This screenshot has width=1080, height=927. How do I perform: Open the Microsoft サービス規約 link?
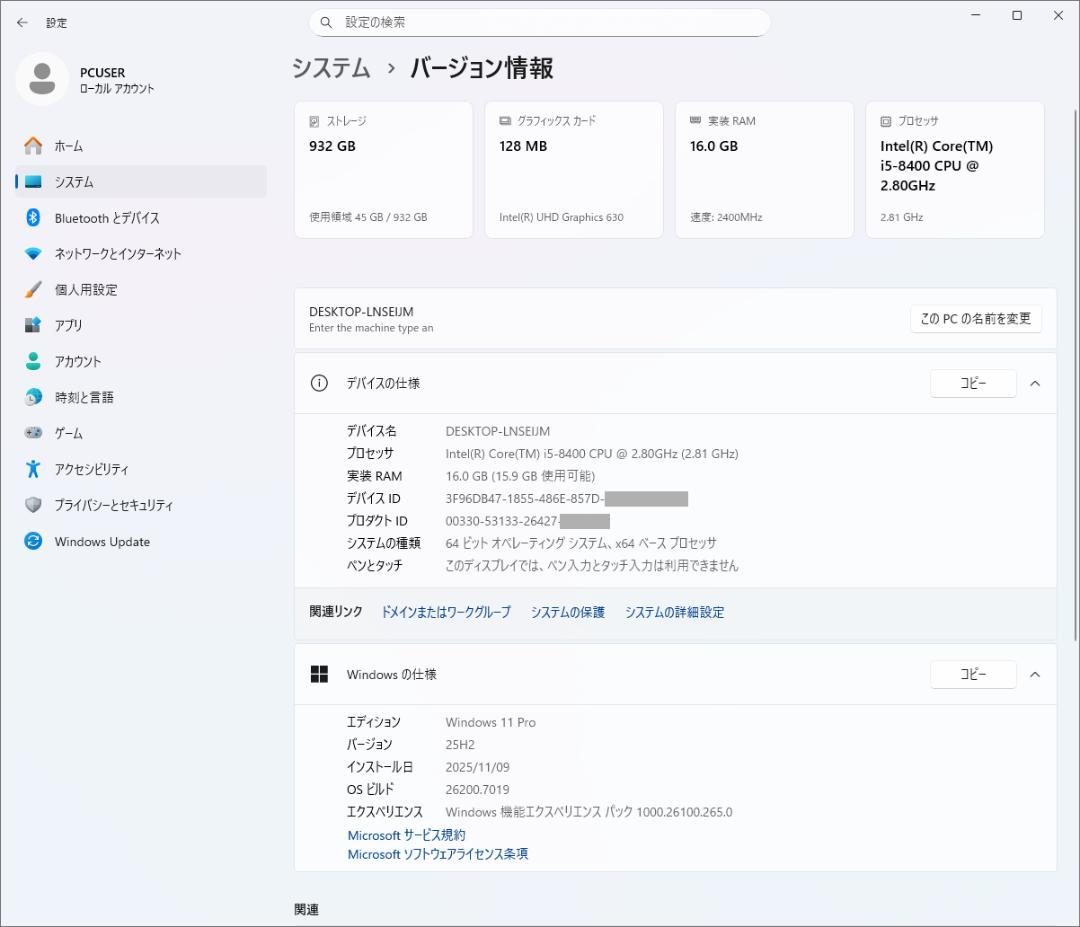tap(404, 835)
